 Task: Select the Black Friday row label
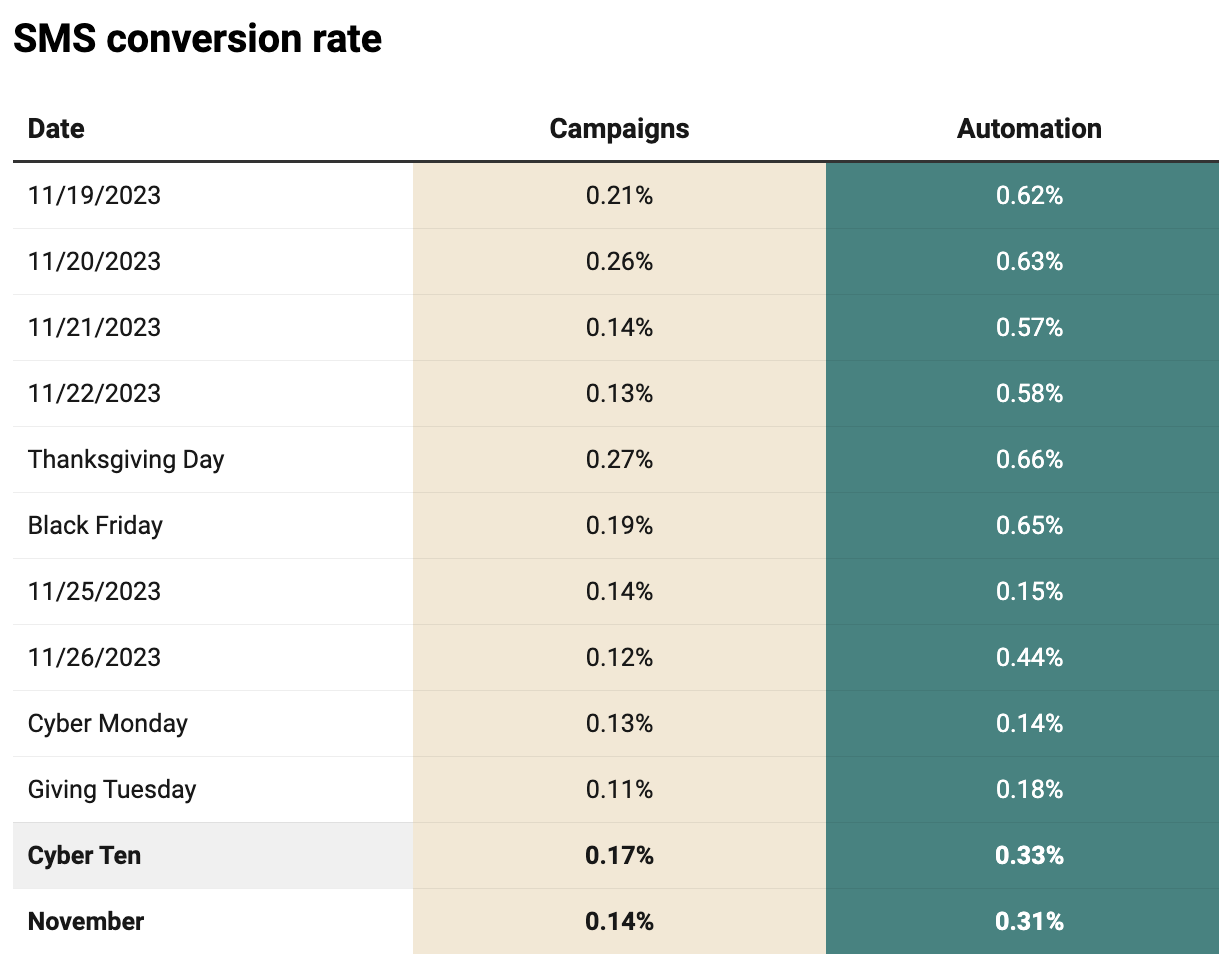pyautogui.click(x=95, y=525)
